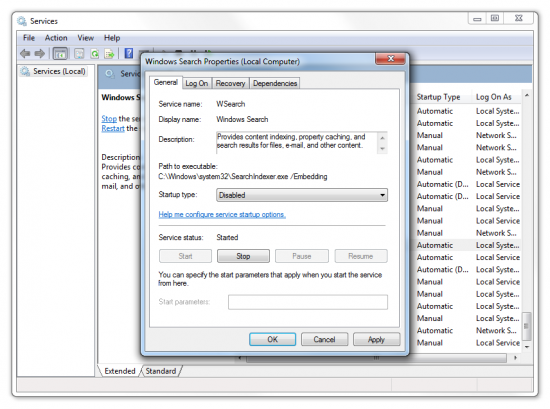Click services list vertical scrollbar up arrow

pyautogui.click(x=526, y=95)
